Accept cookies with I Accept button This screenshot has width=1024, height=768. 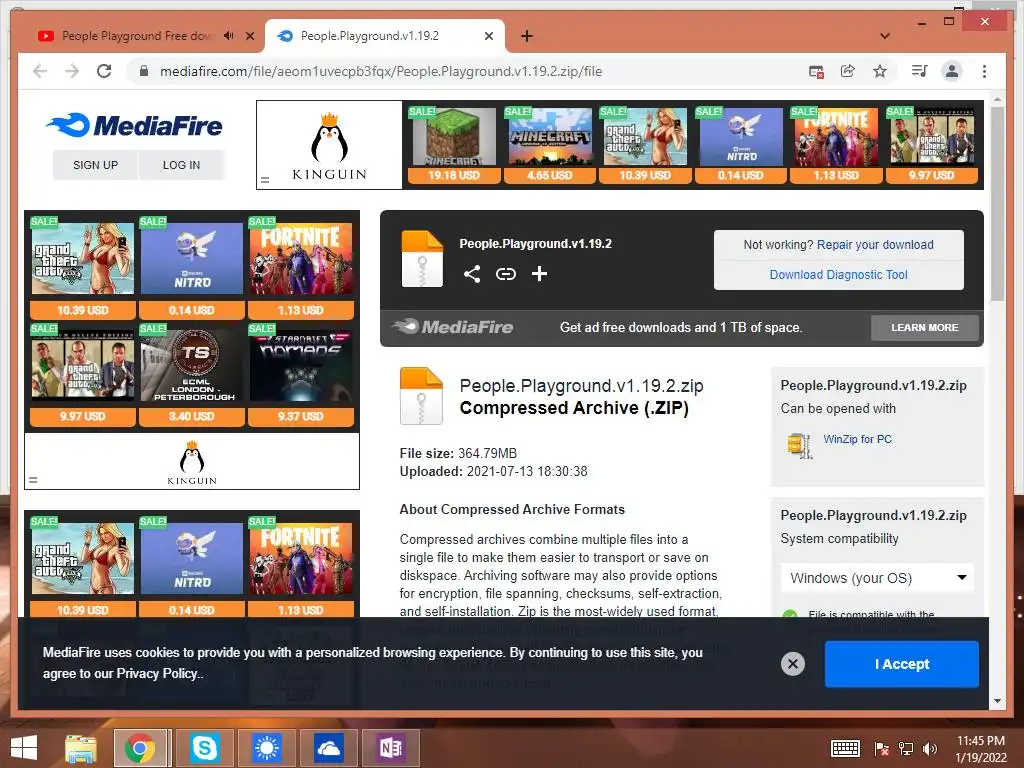point(901,664)
